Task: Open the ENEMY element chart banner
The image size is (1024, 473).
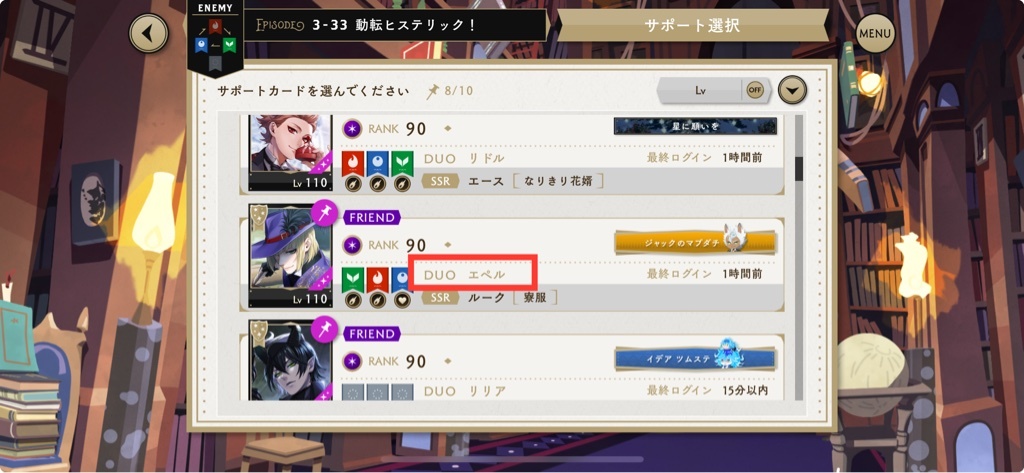Action: coord(216,38)
